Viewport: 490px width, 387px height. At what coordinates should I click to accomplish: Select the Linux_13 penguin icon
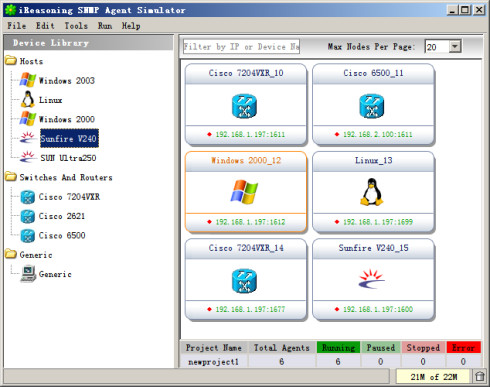click(x=371, y=192)
